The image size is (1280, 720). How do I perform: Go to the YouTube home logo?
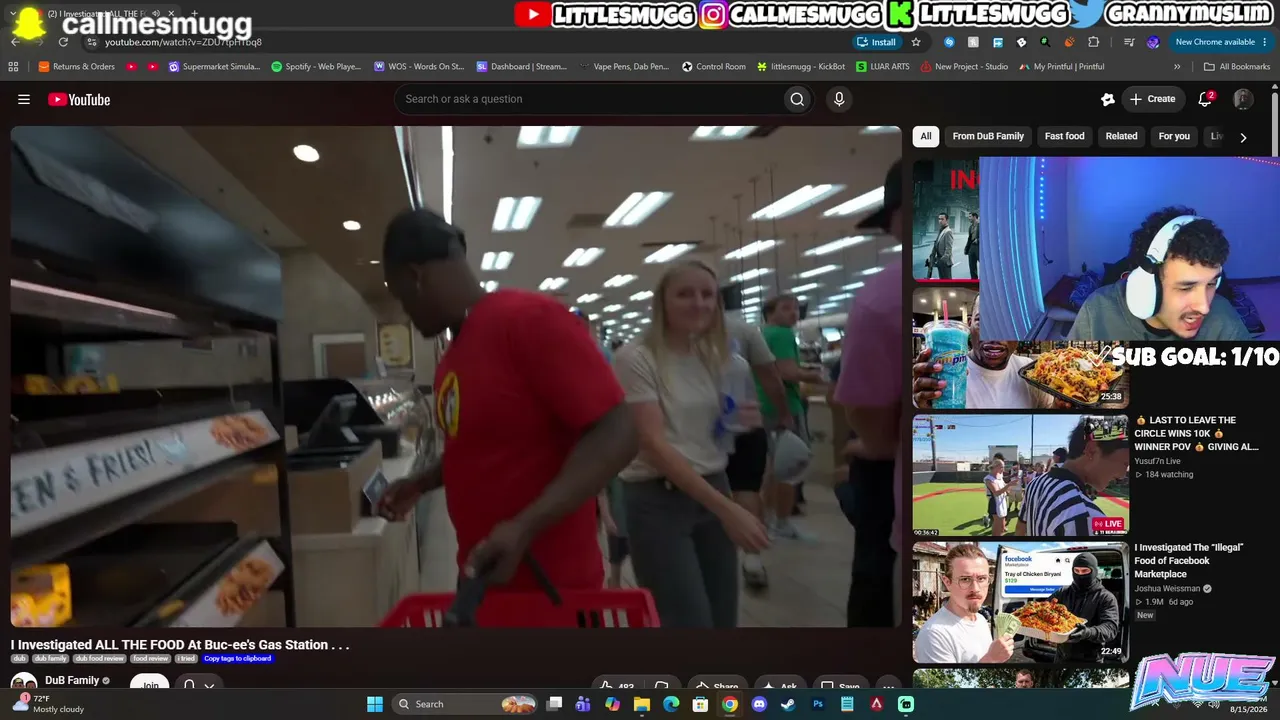pos(79,99)
